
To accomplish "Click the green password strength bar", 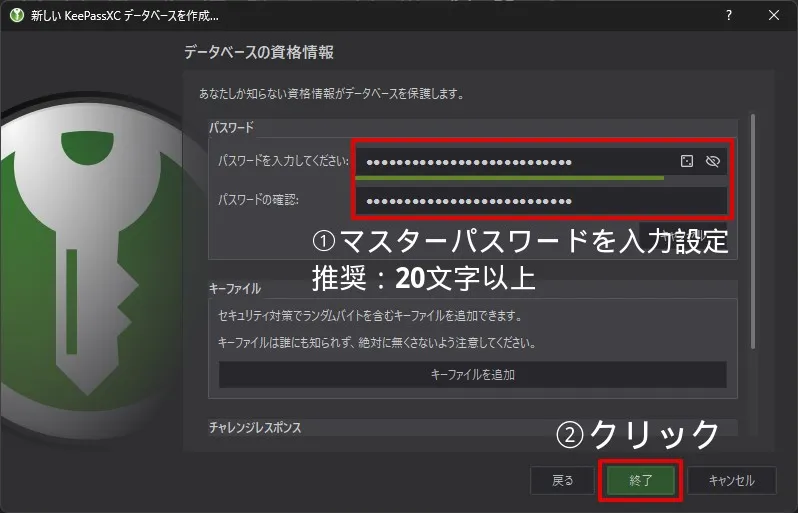I will click(x=509, y=178).
